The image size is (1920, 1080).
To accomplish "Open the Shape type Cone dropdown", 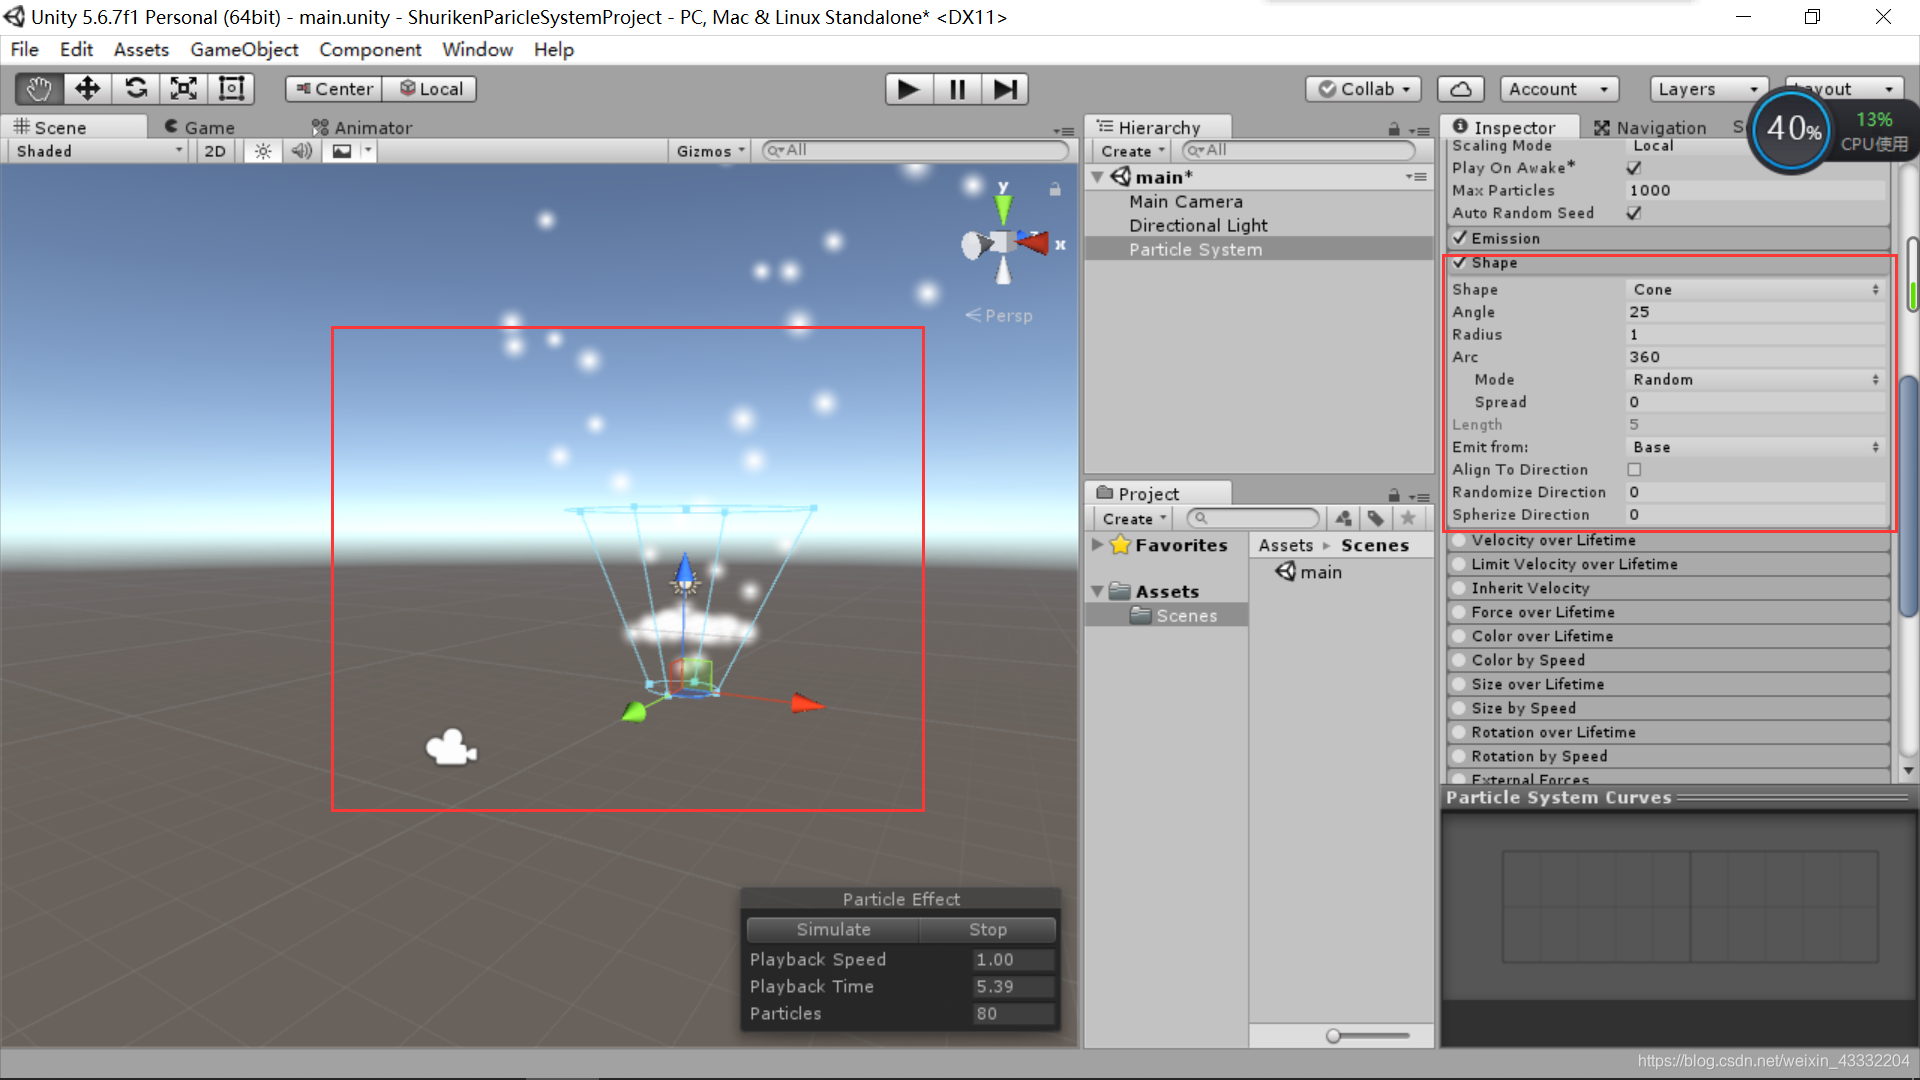I will tap(1756, 289).
